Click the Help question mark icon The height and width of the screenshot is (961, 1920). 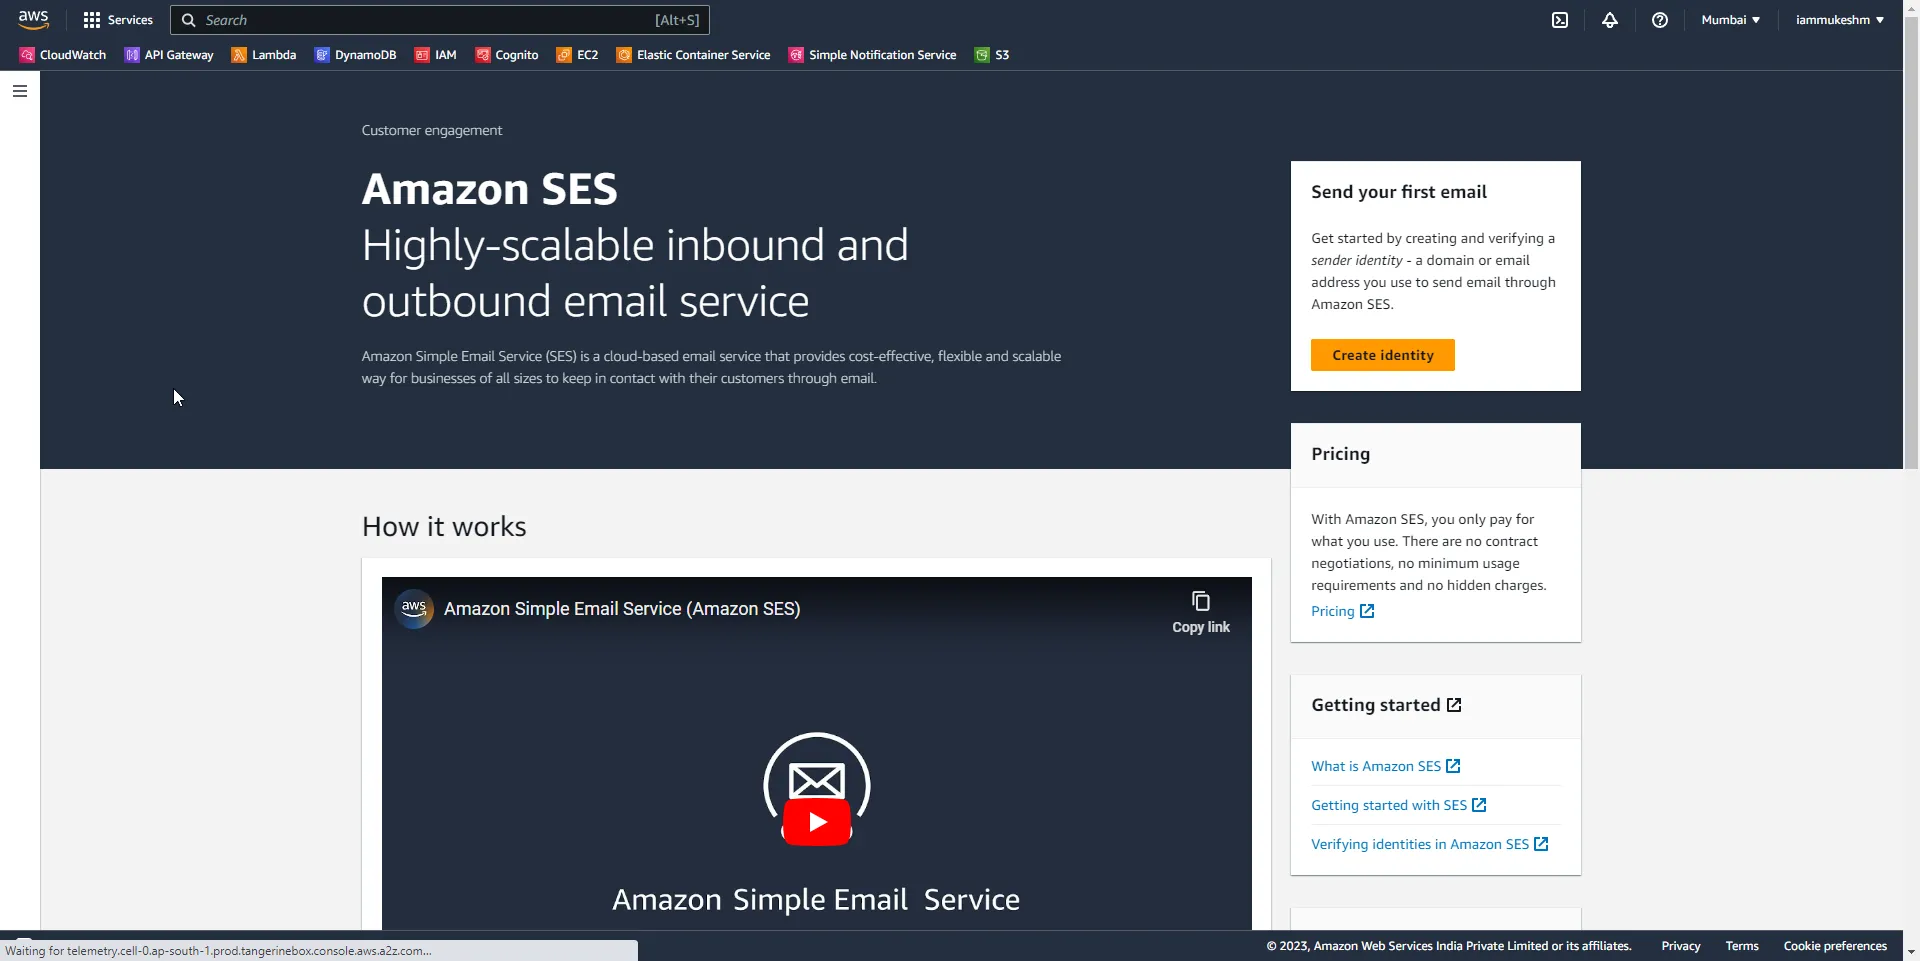tap(1659, 20)
